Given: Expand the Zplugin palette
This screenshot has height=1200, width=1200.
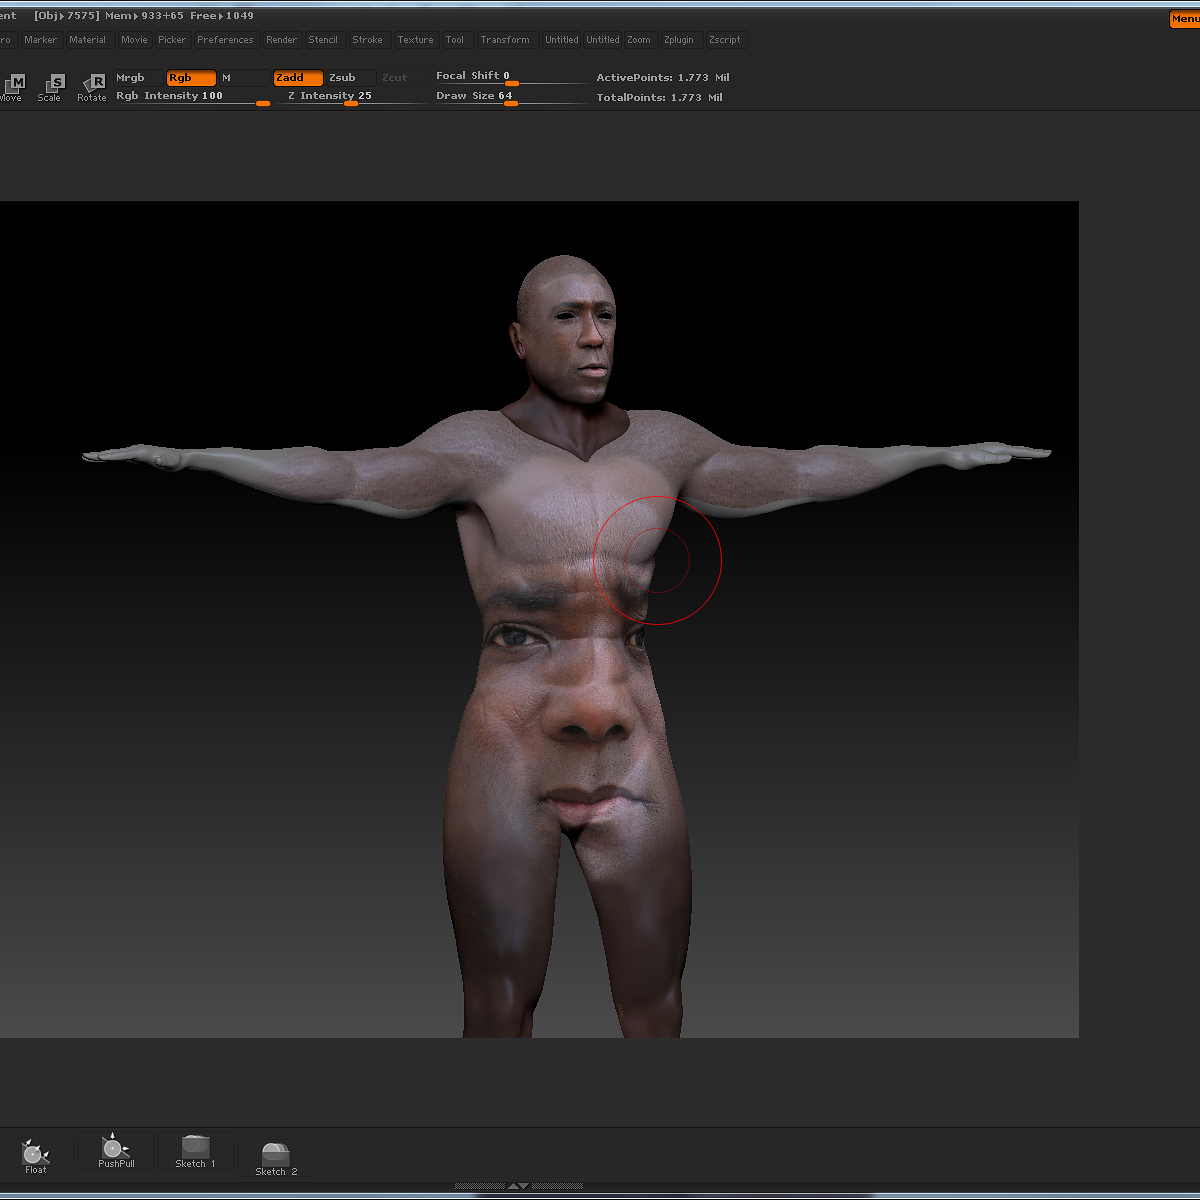Looking at the screenshot, I should 678,40.
